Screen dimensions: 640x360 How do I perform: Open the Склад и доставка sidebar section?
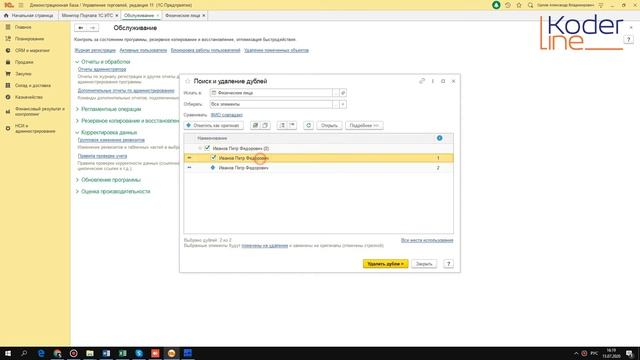pyautogui.click(x=33, y=85)
